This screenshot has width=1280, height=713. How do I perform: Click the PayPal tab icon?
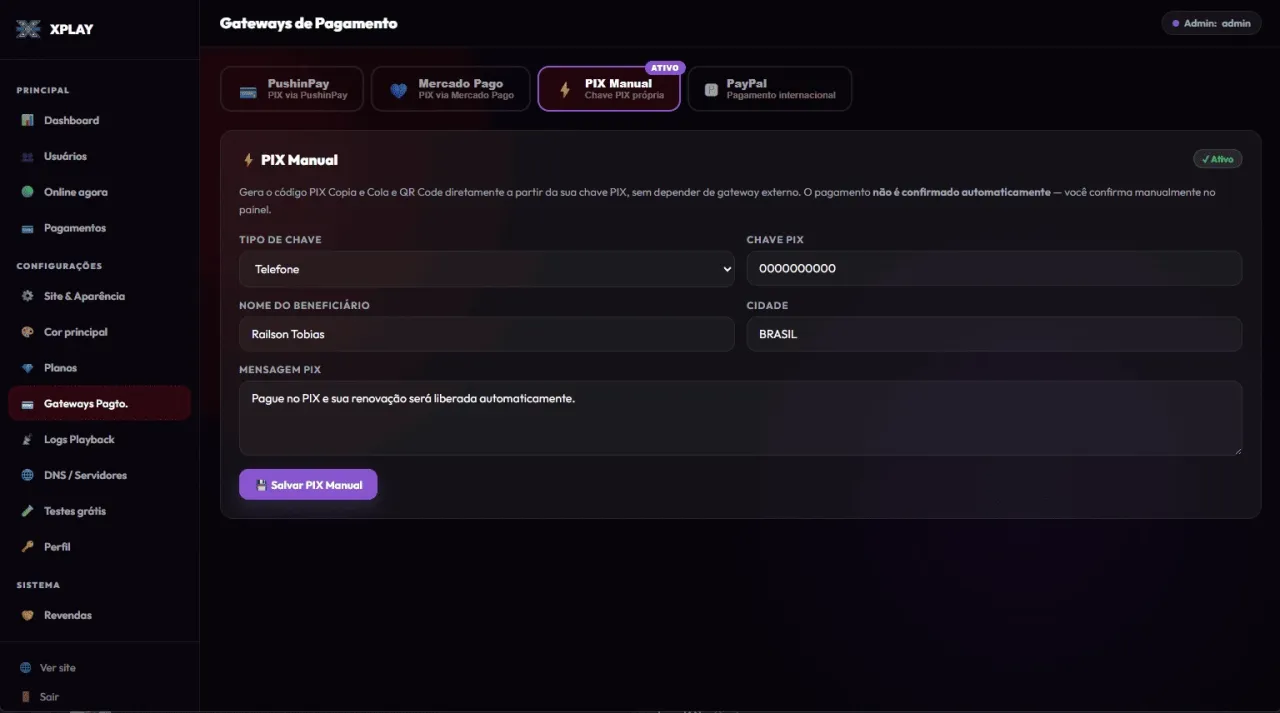tap(711, 90)
